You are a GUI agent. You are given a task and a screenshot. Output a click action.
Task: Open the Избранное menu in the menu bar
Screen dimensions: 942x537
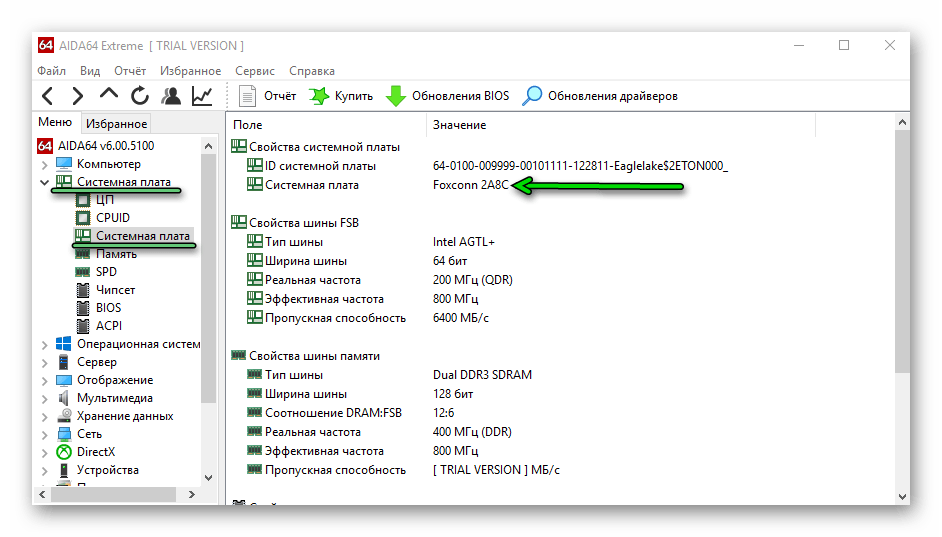click(x=190, y=71)
